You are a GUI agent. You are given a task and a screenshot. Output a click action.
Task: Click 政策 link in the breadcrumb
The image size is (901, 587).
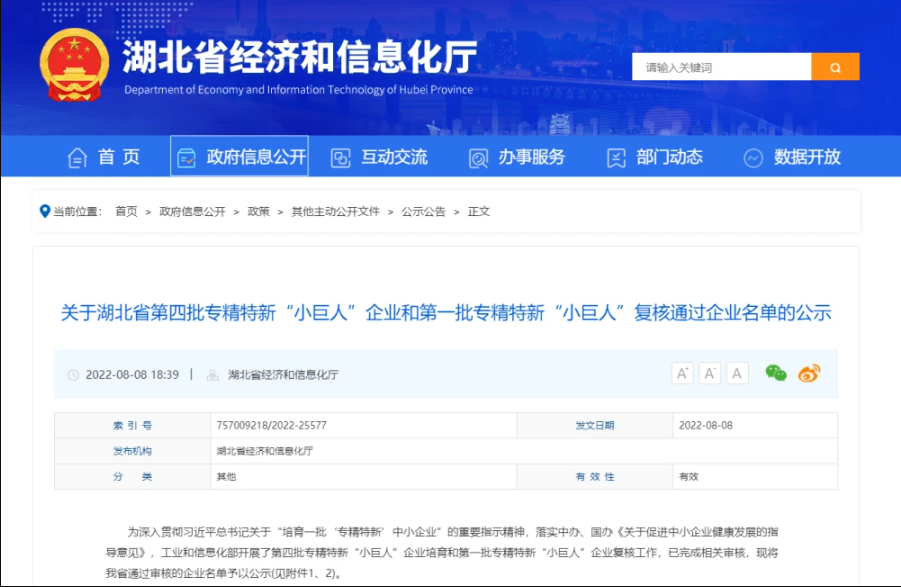(x=258, y=212)
